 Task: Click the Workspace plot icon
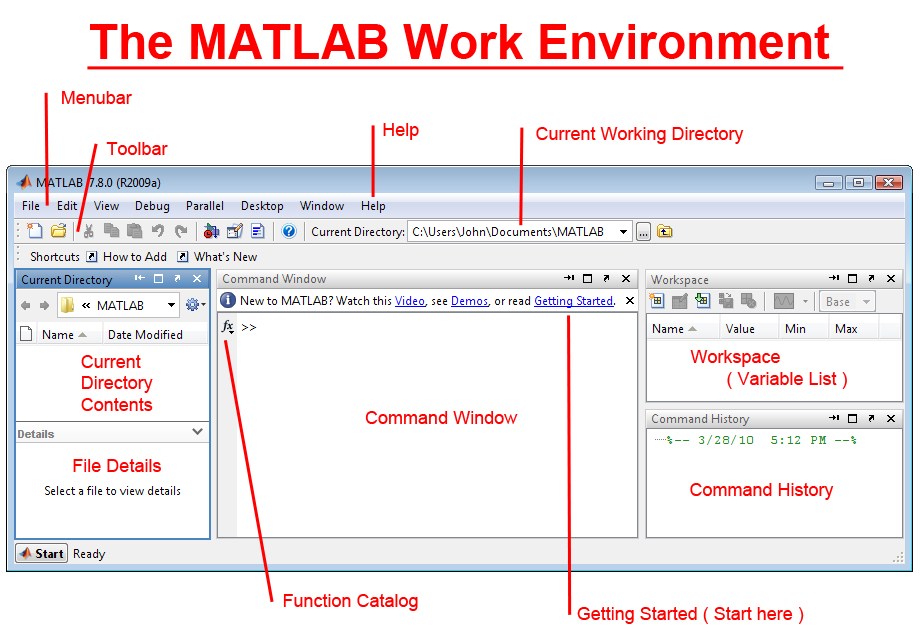(x=784, y=302)
